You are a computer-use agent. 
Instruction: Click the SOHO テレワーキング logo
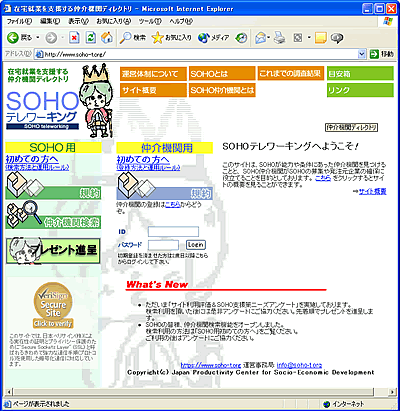pos(42,111)
